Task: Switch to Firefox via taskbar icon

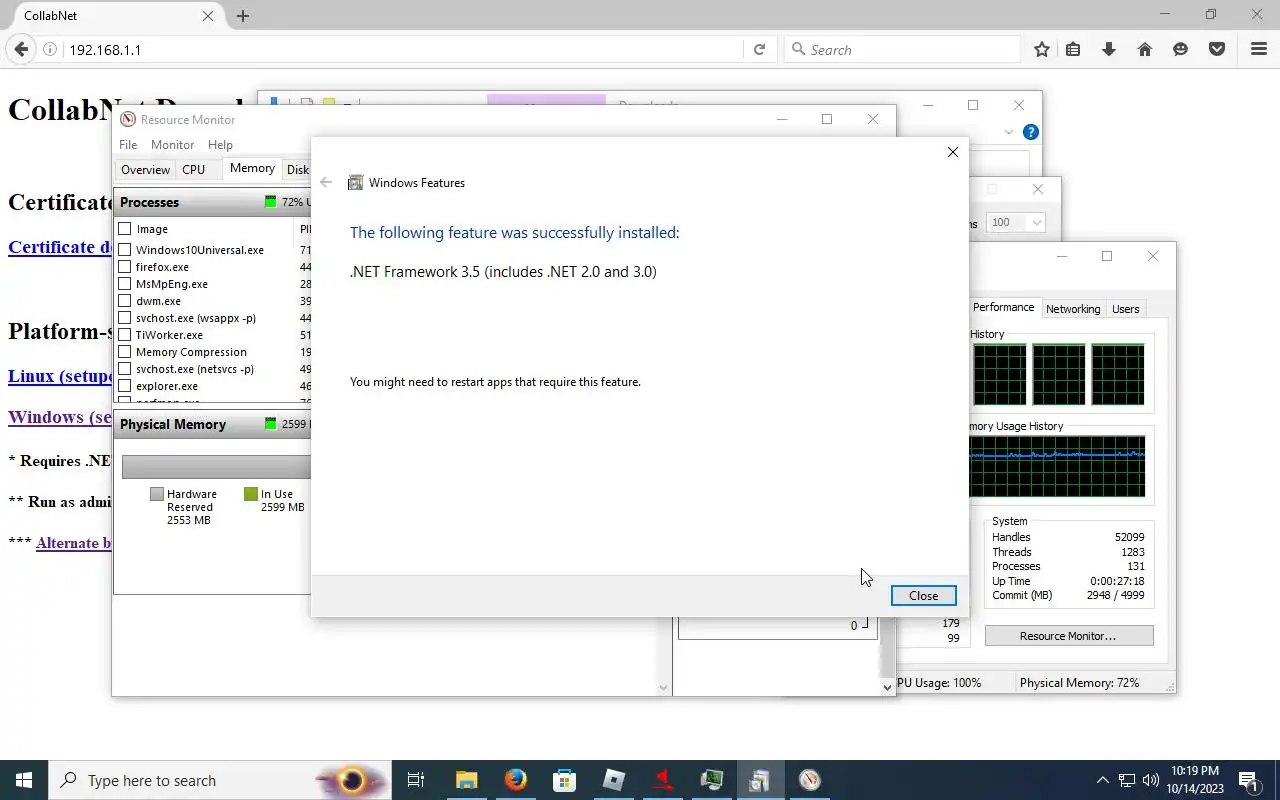Action: click(x=516, y=780)
